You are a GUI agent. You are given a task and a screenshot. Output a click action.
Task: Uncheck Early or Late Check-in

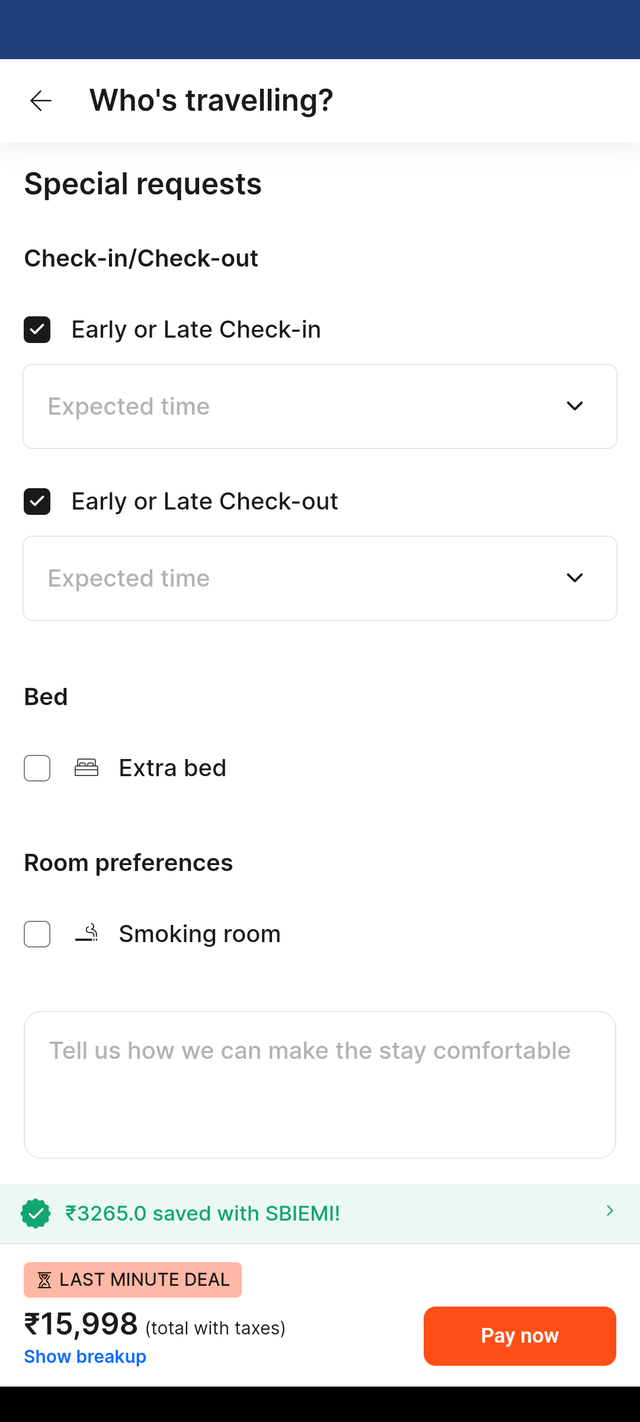coord(37,330)
